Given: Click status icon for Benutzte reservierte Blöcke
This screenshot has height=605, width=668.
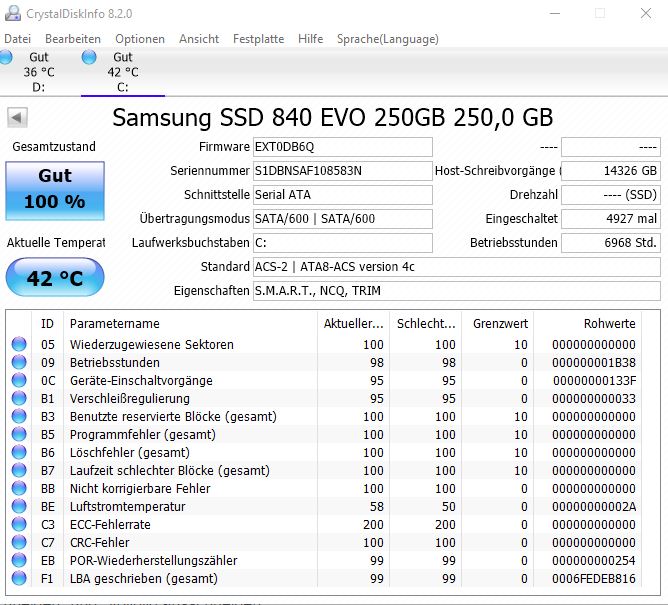Looking at the screenshot, I should pos(19,416).
